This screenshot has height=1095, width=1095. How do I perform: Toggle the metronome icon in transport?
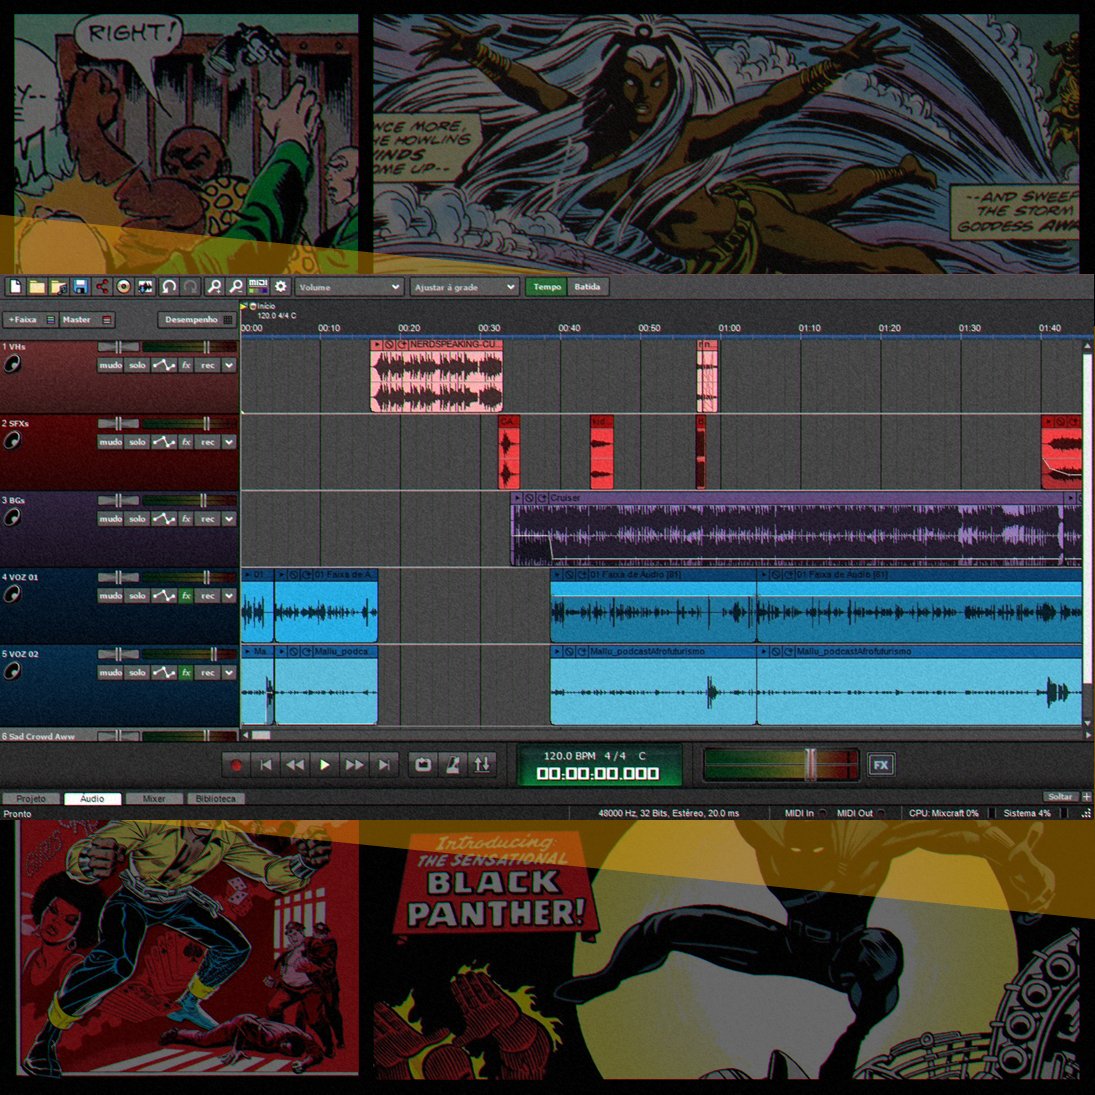(x=453, y=765)
